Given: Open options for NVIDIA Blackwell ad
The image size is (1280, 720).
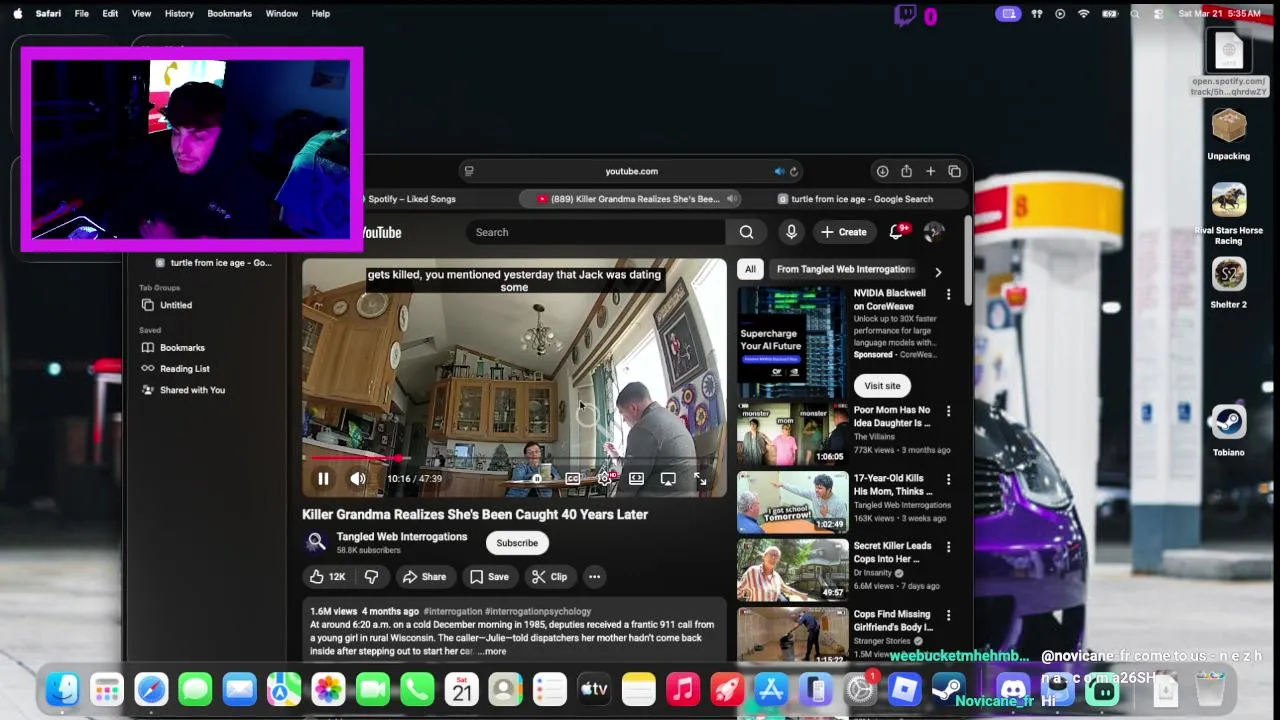Looking at the screenshot, I should (x=948, y=294).
